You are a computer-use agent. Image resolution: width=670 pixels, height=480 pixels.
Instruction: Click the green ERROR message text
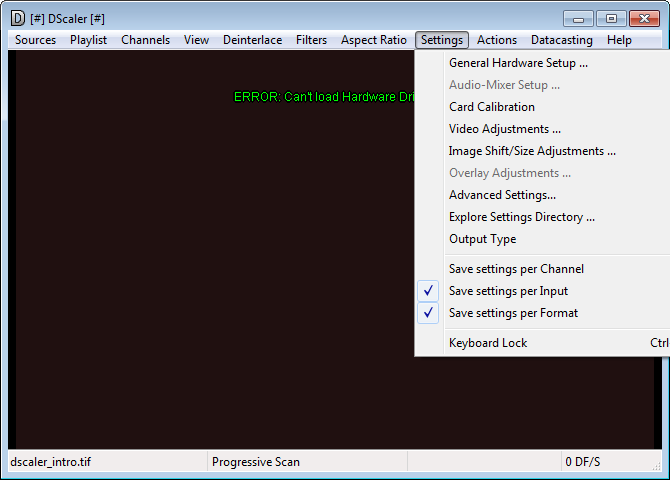(x=324, y=97)
